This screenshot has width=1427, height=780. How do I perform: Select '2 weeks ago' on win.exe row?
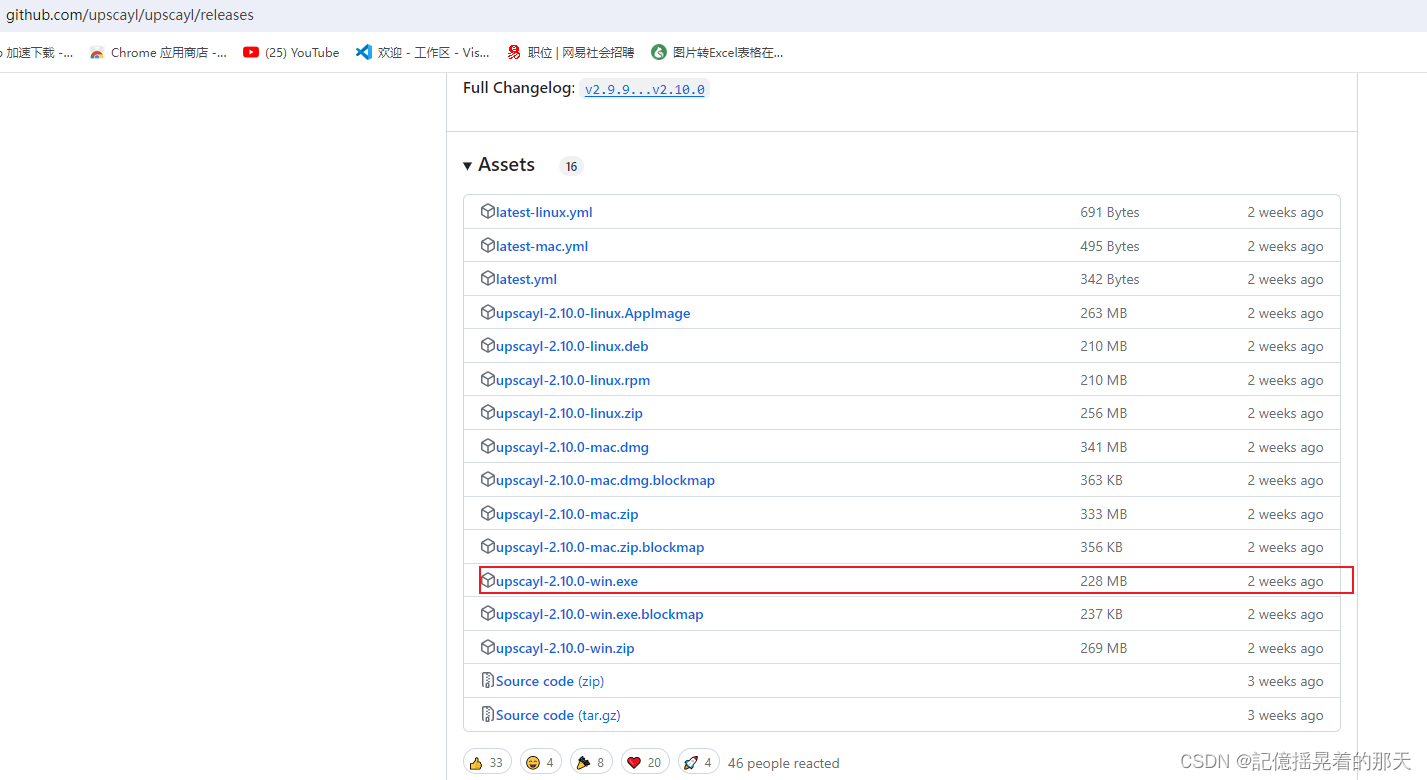point(1285,581)
